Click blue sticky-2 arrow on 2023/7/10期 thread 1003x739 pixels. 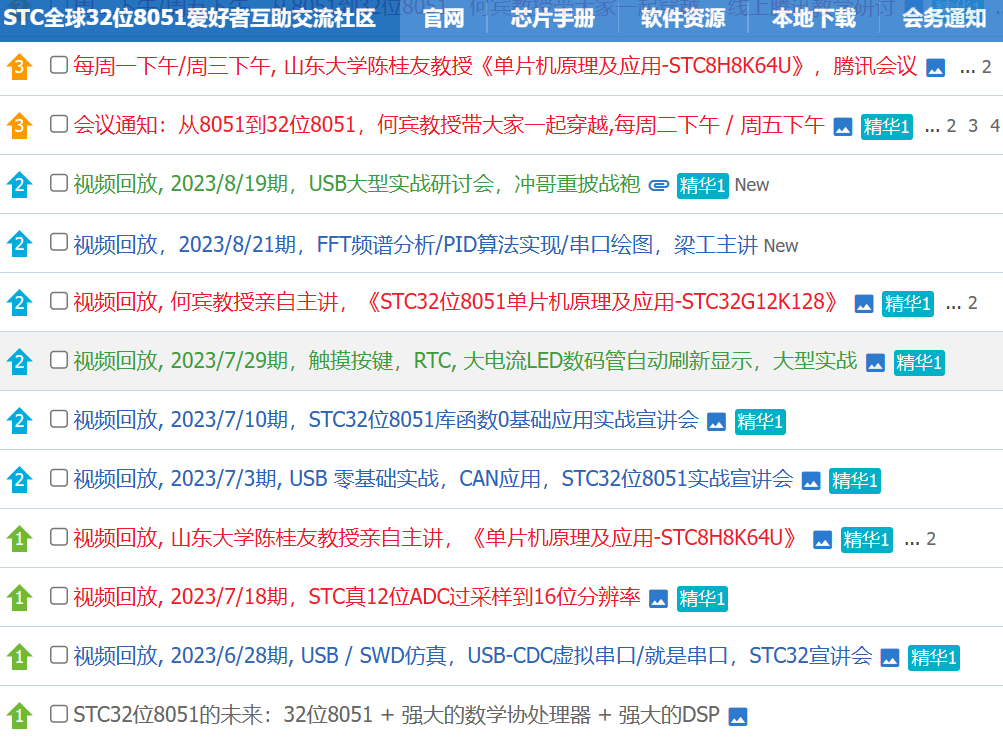pos(19,420)
